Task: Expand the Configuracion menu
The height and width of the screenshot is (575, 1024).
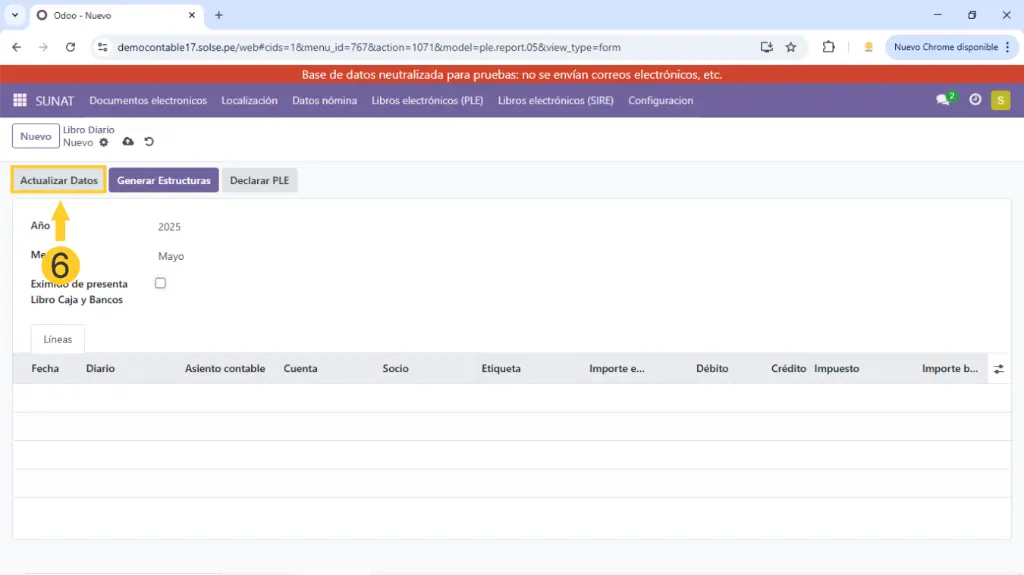Action: tap(660, 100)
